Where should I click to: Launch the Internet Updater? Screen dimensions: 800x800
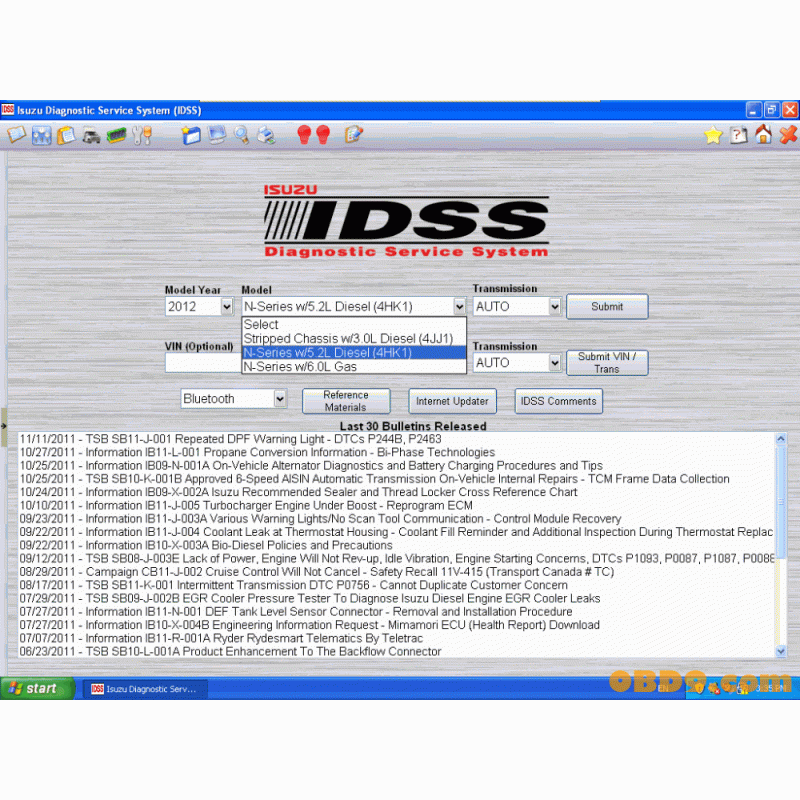[452, 401]
